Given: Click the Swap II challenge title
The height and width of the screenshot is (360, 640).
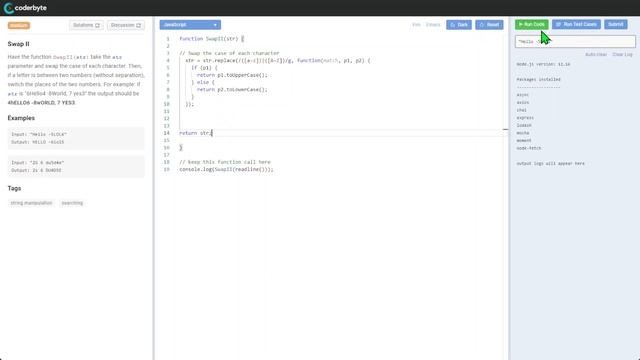Looking at the screenshot, I should click(18, 44).
